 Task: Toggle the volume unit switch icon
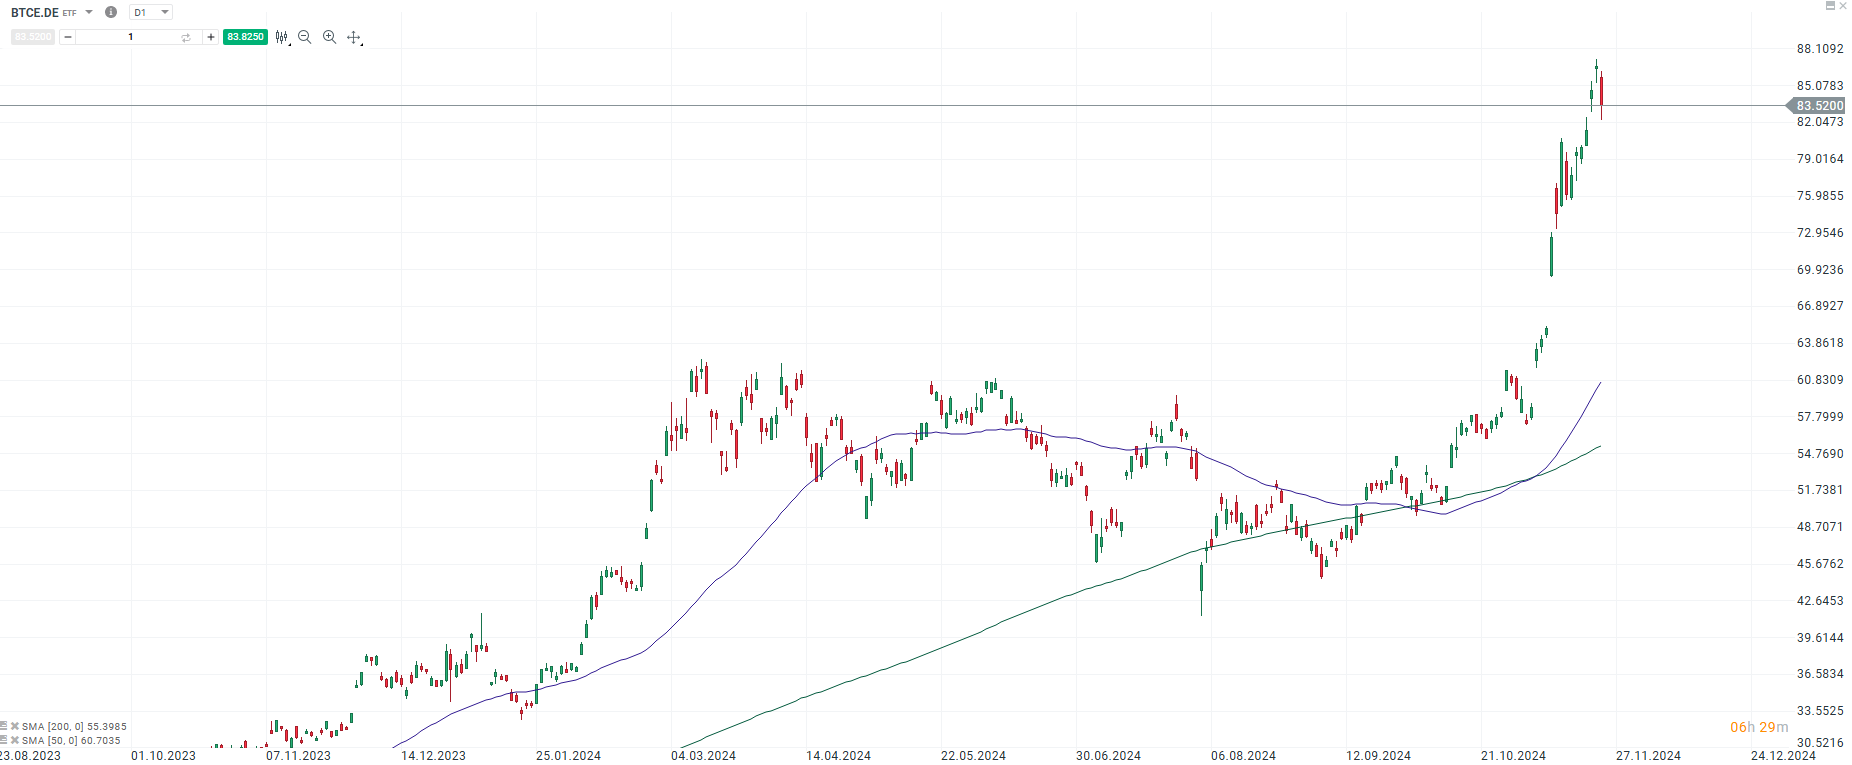(186, 37)
